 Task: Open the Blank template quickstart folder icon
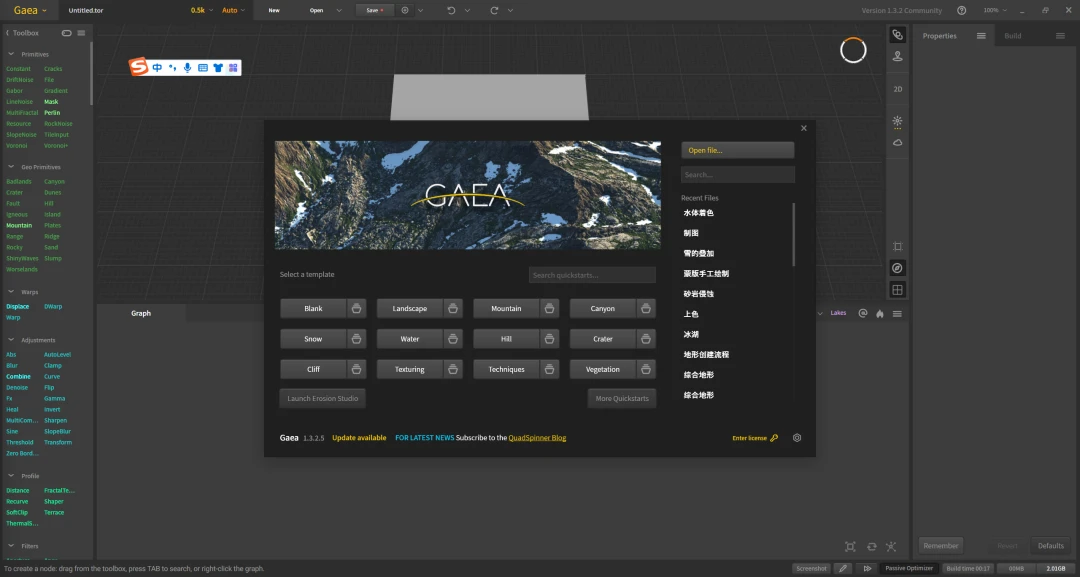pos(356,308)
